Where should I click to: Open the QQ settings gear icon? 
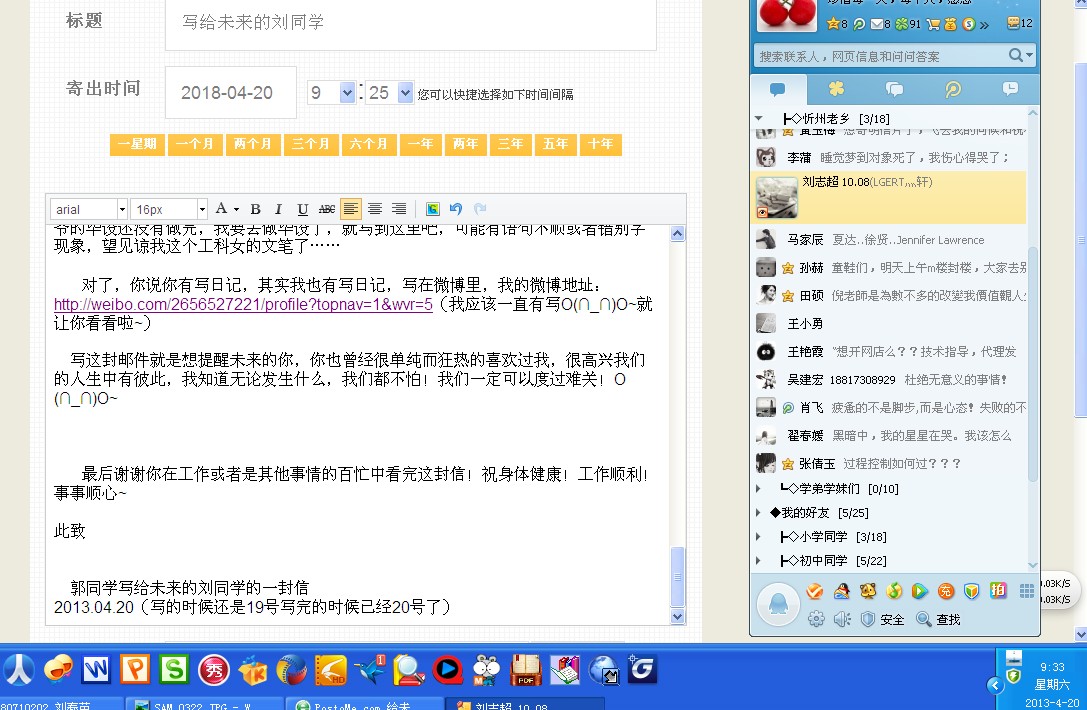click(816, 618)
